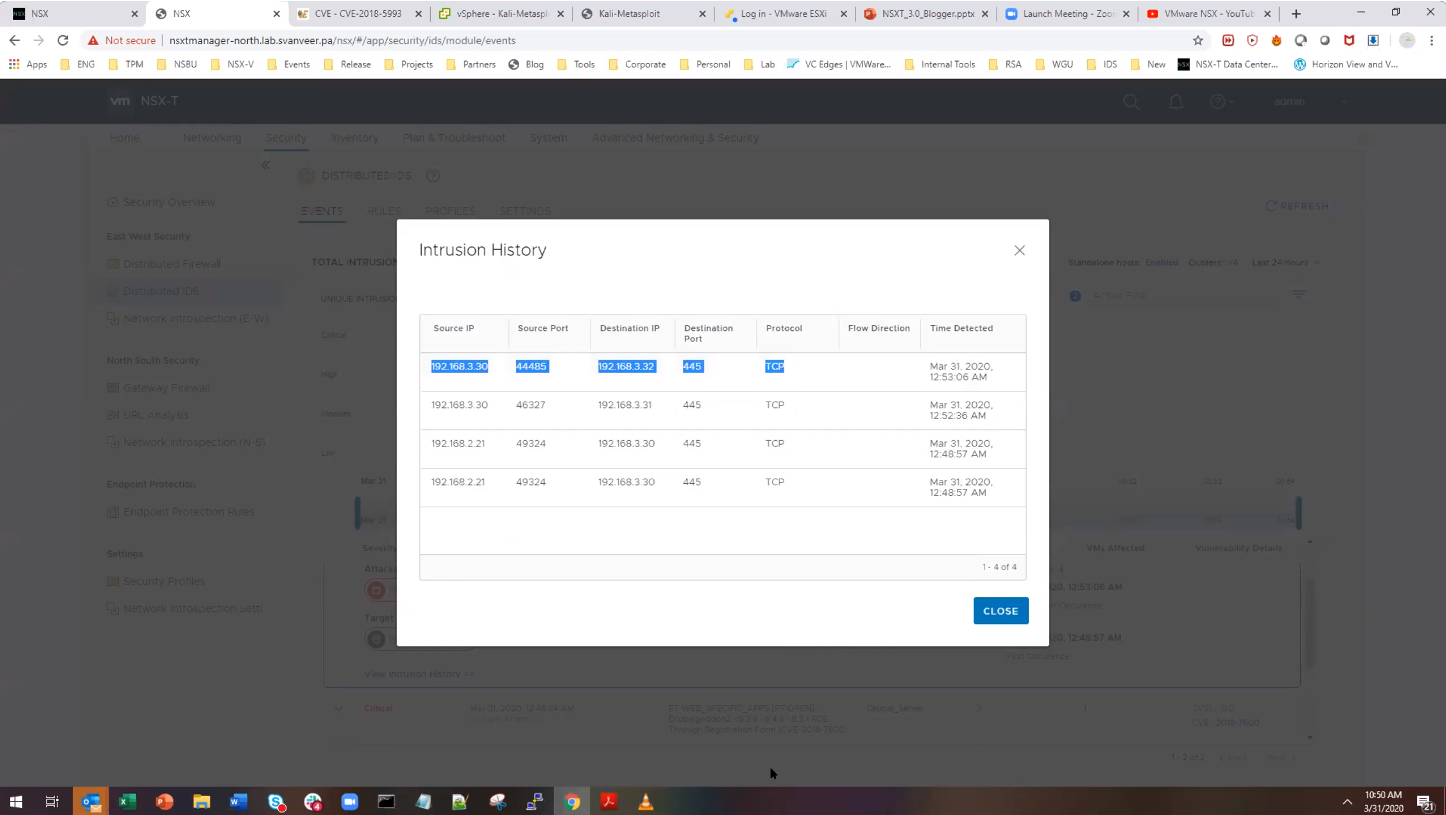
Task: Click the Source IP column header
Action: [454, 328]
